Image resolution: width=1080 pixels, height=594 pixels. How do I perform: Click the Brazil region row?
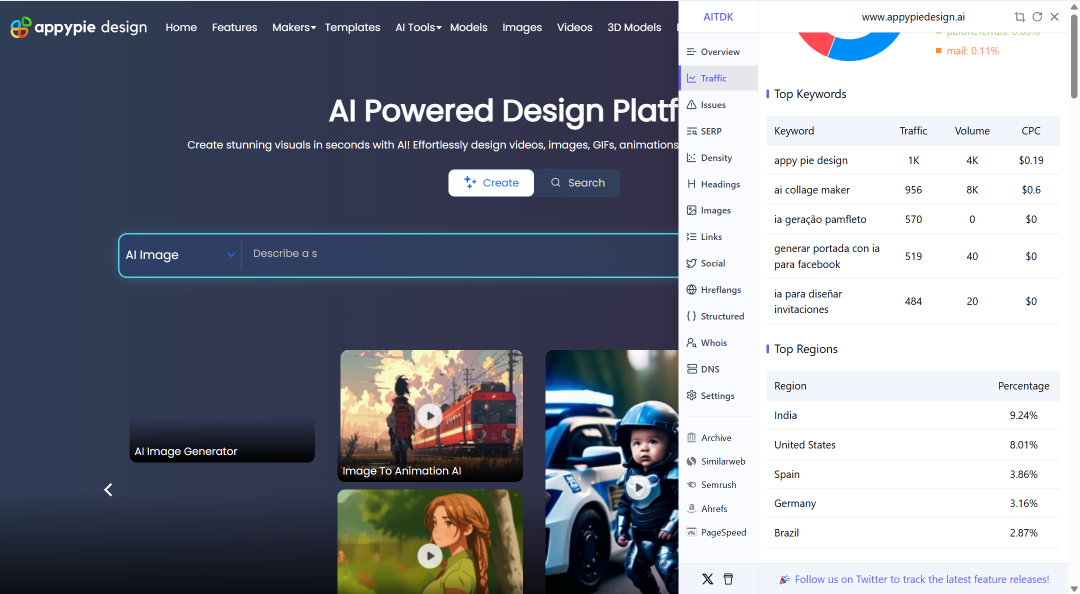point(913,533)
